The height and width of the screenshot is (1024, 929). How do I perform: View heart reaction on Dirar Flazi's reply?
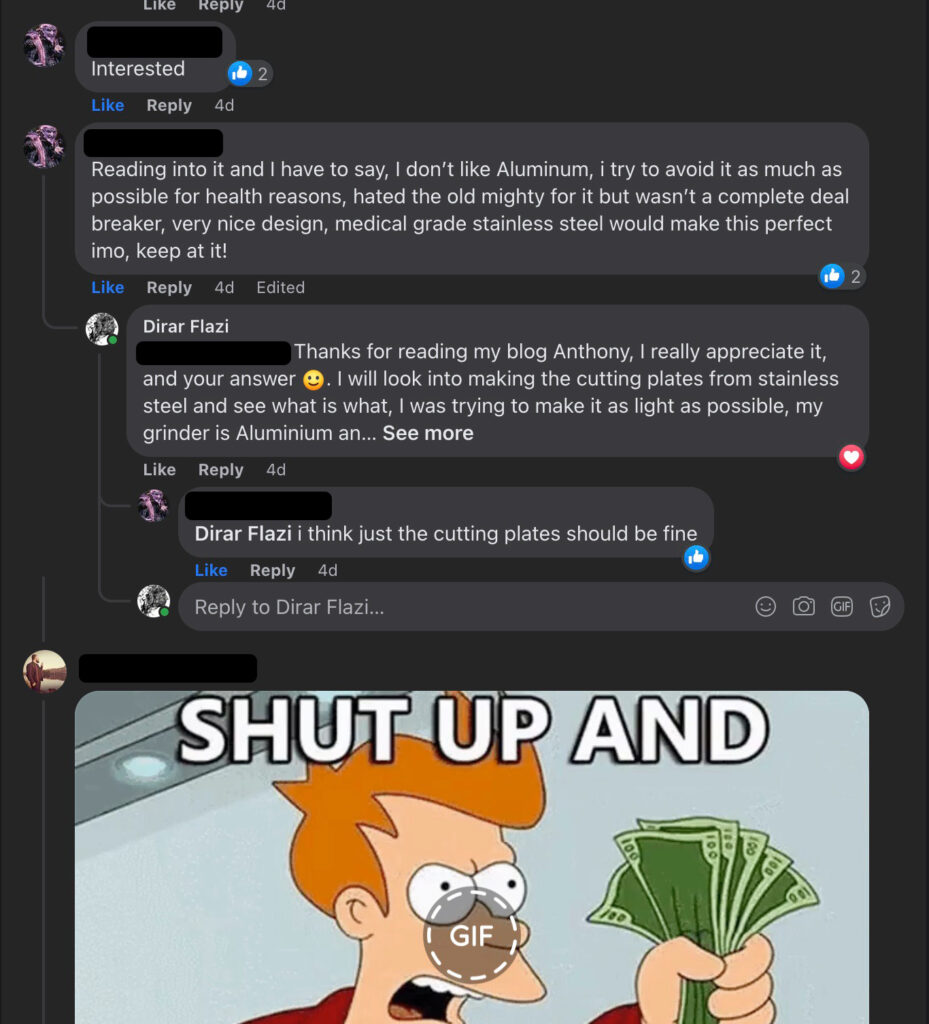(x=851, y=457)
